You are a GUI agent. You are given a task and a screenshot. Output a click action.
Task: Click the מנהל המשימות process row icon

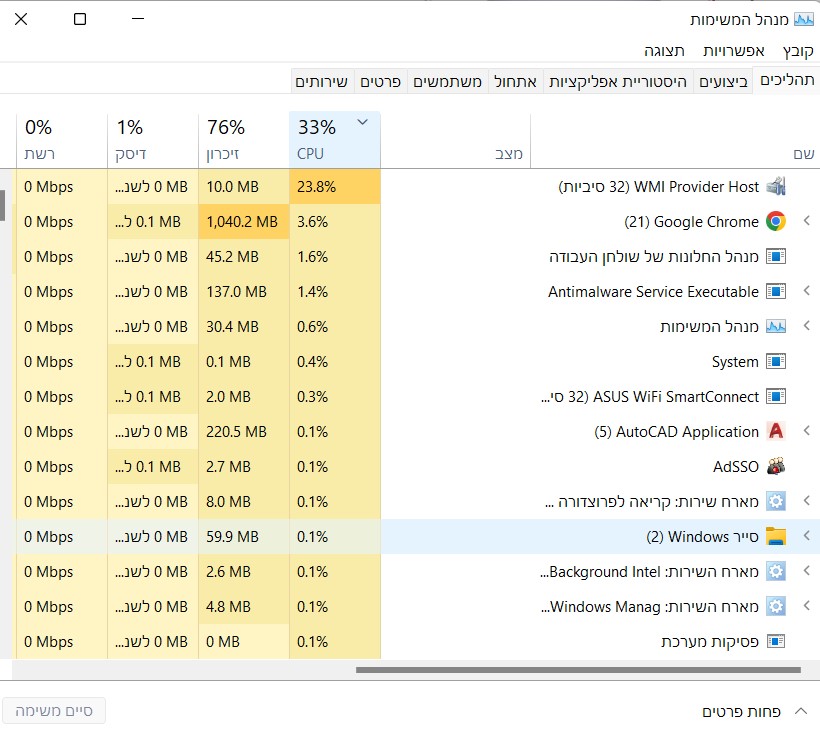[x=776, y=326]
